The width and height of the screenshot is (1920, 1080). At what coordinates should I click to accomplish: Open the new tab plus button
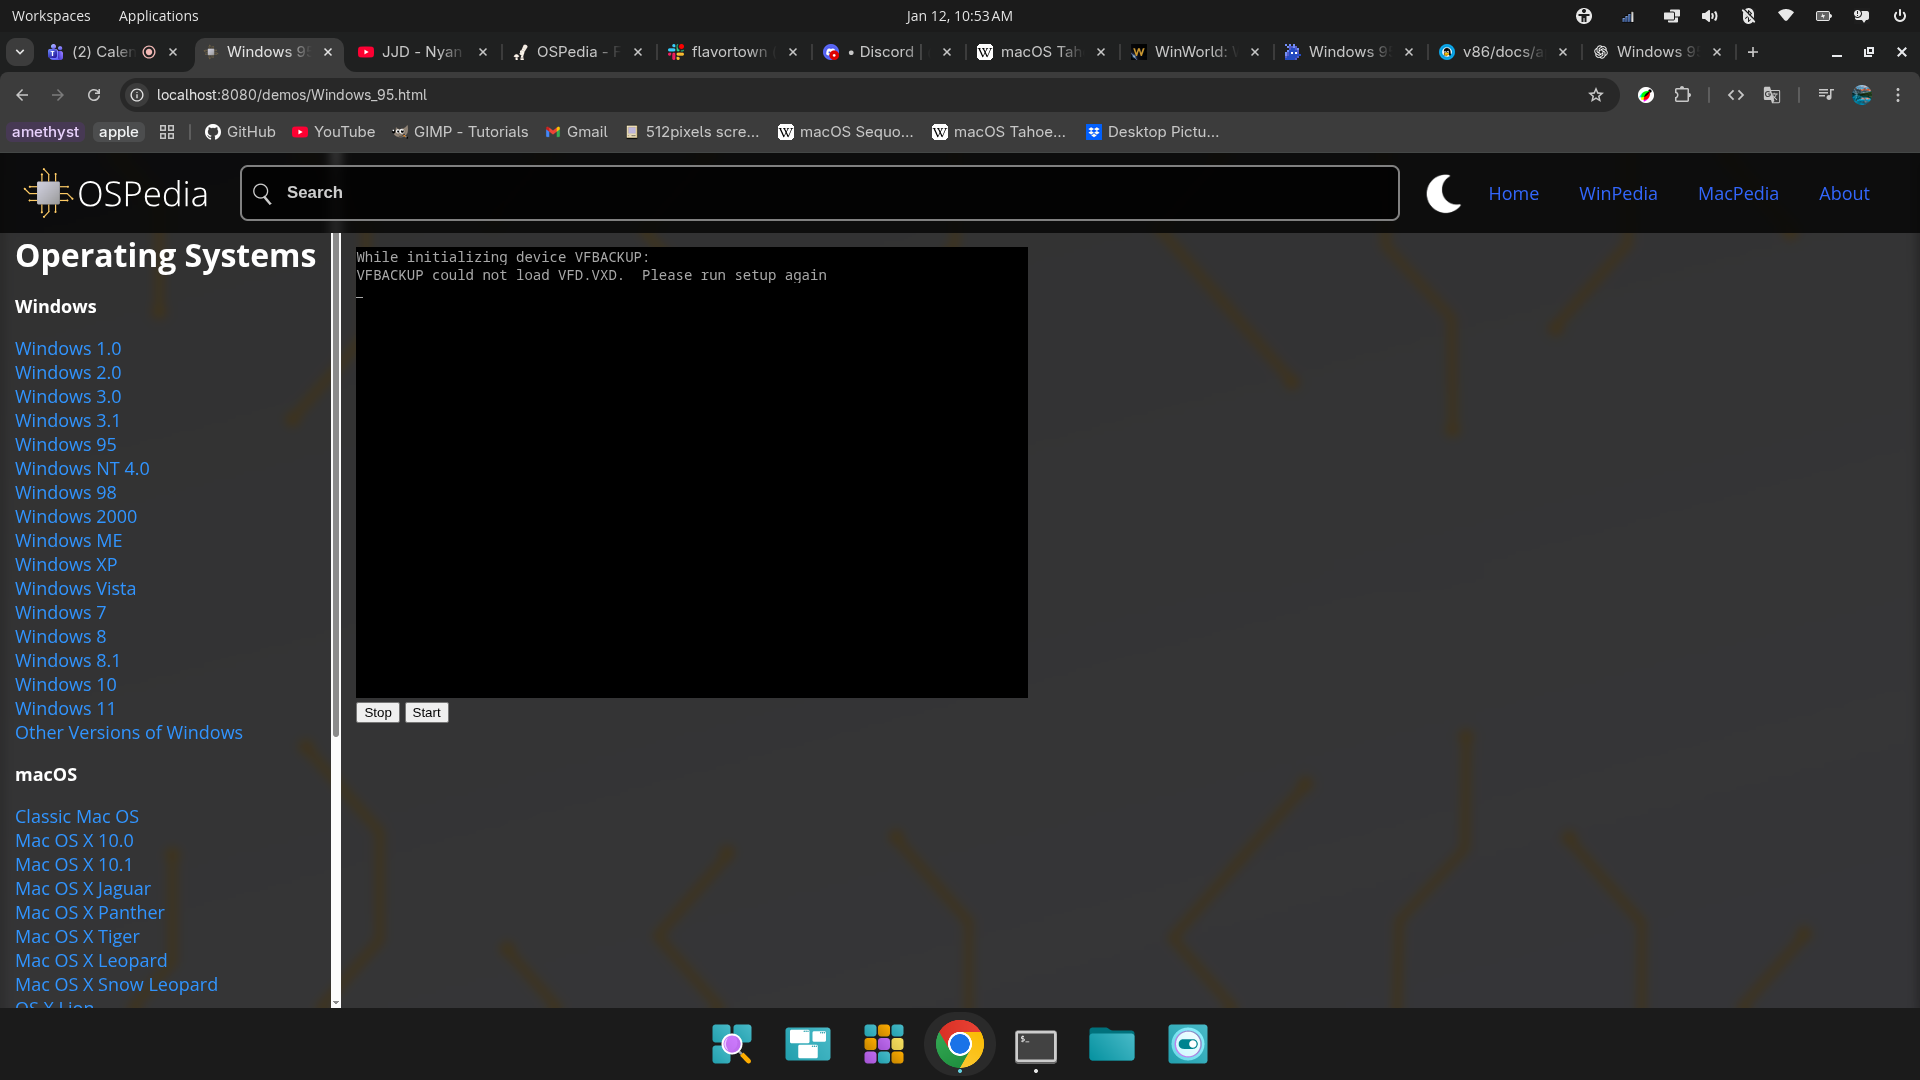click(x=1753, y=52)
